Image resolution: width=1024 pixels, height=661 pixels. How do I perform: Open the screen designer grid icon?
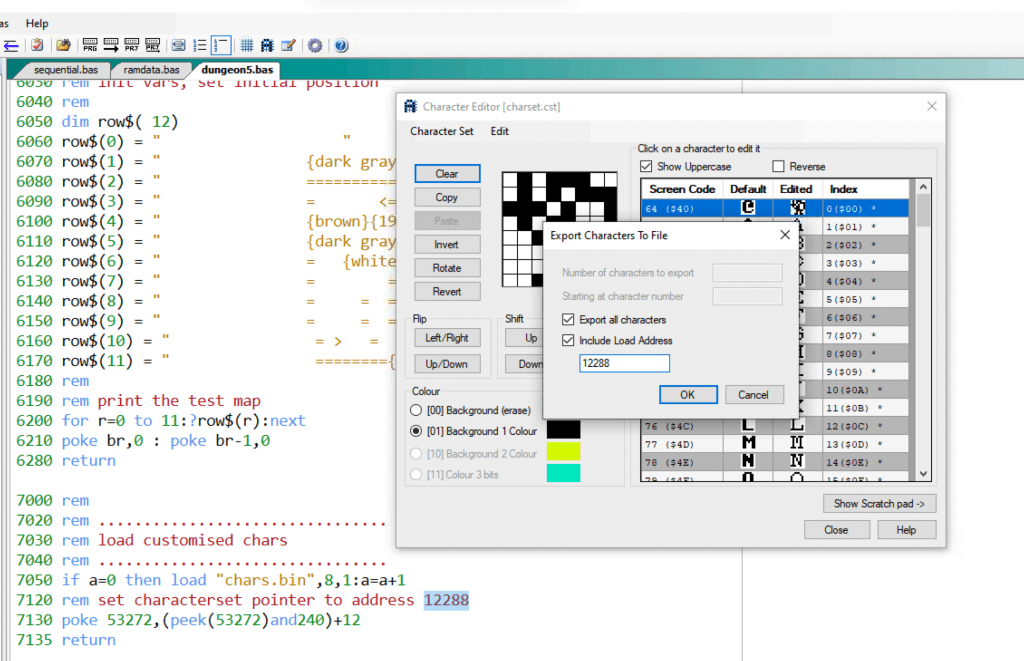(247, 45)
